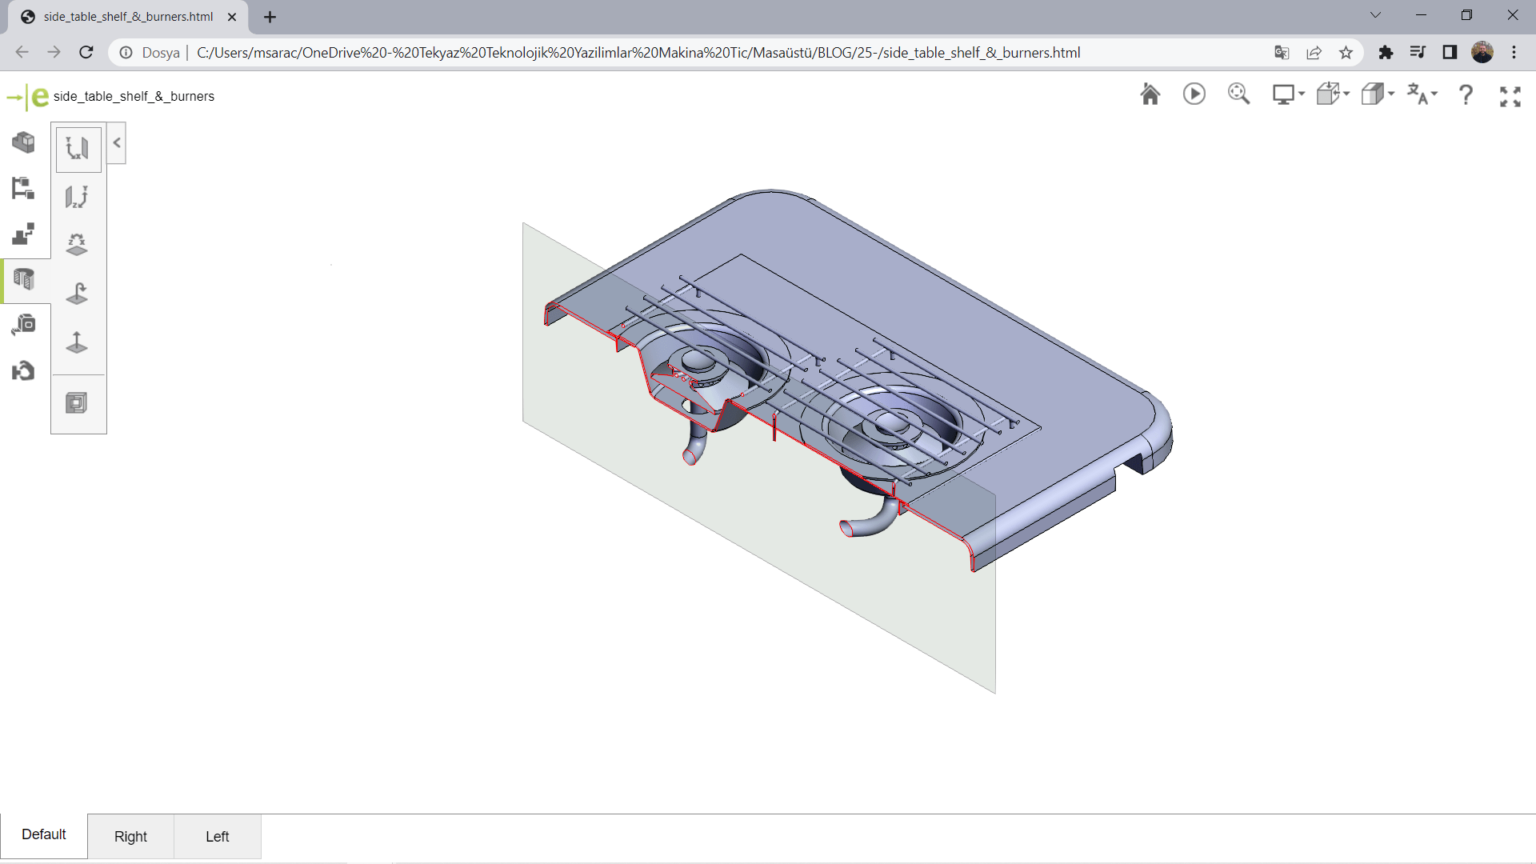The height and width of the screenshot is (864, 1536).
Task: Expand the display style shaded-cube dropdown
Action: pyautogui.click(x=1377, y=94)
